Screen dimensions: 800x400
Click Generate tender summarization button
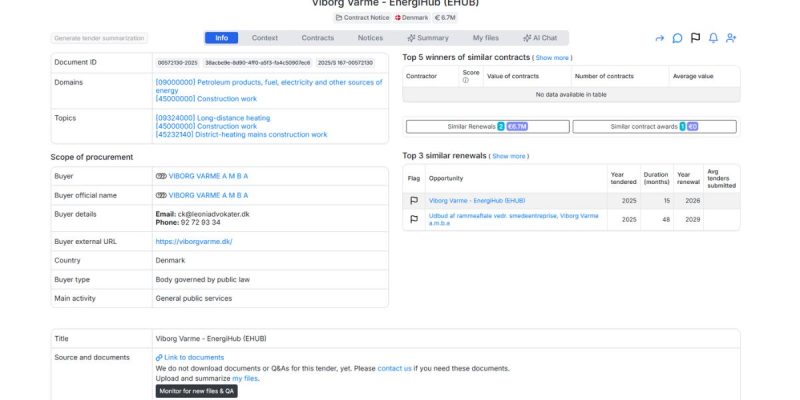(99, 38)
